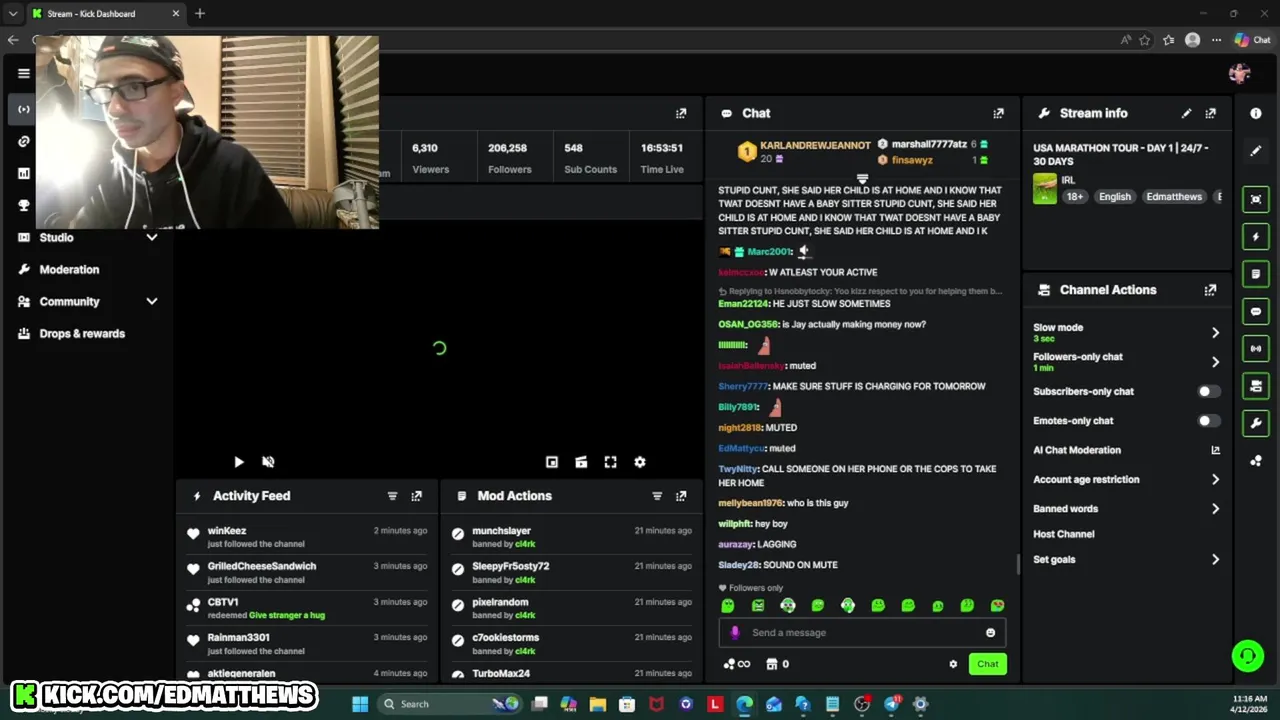Pop out the Mod Actions panel

coord(681,496)
